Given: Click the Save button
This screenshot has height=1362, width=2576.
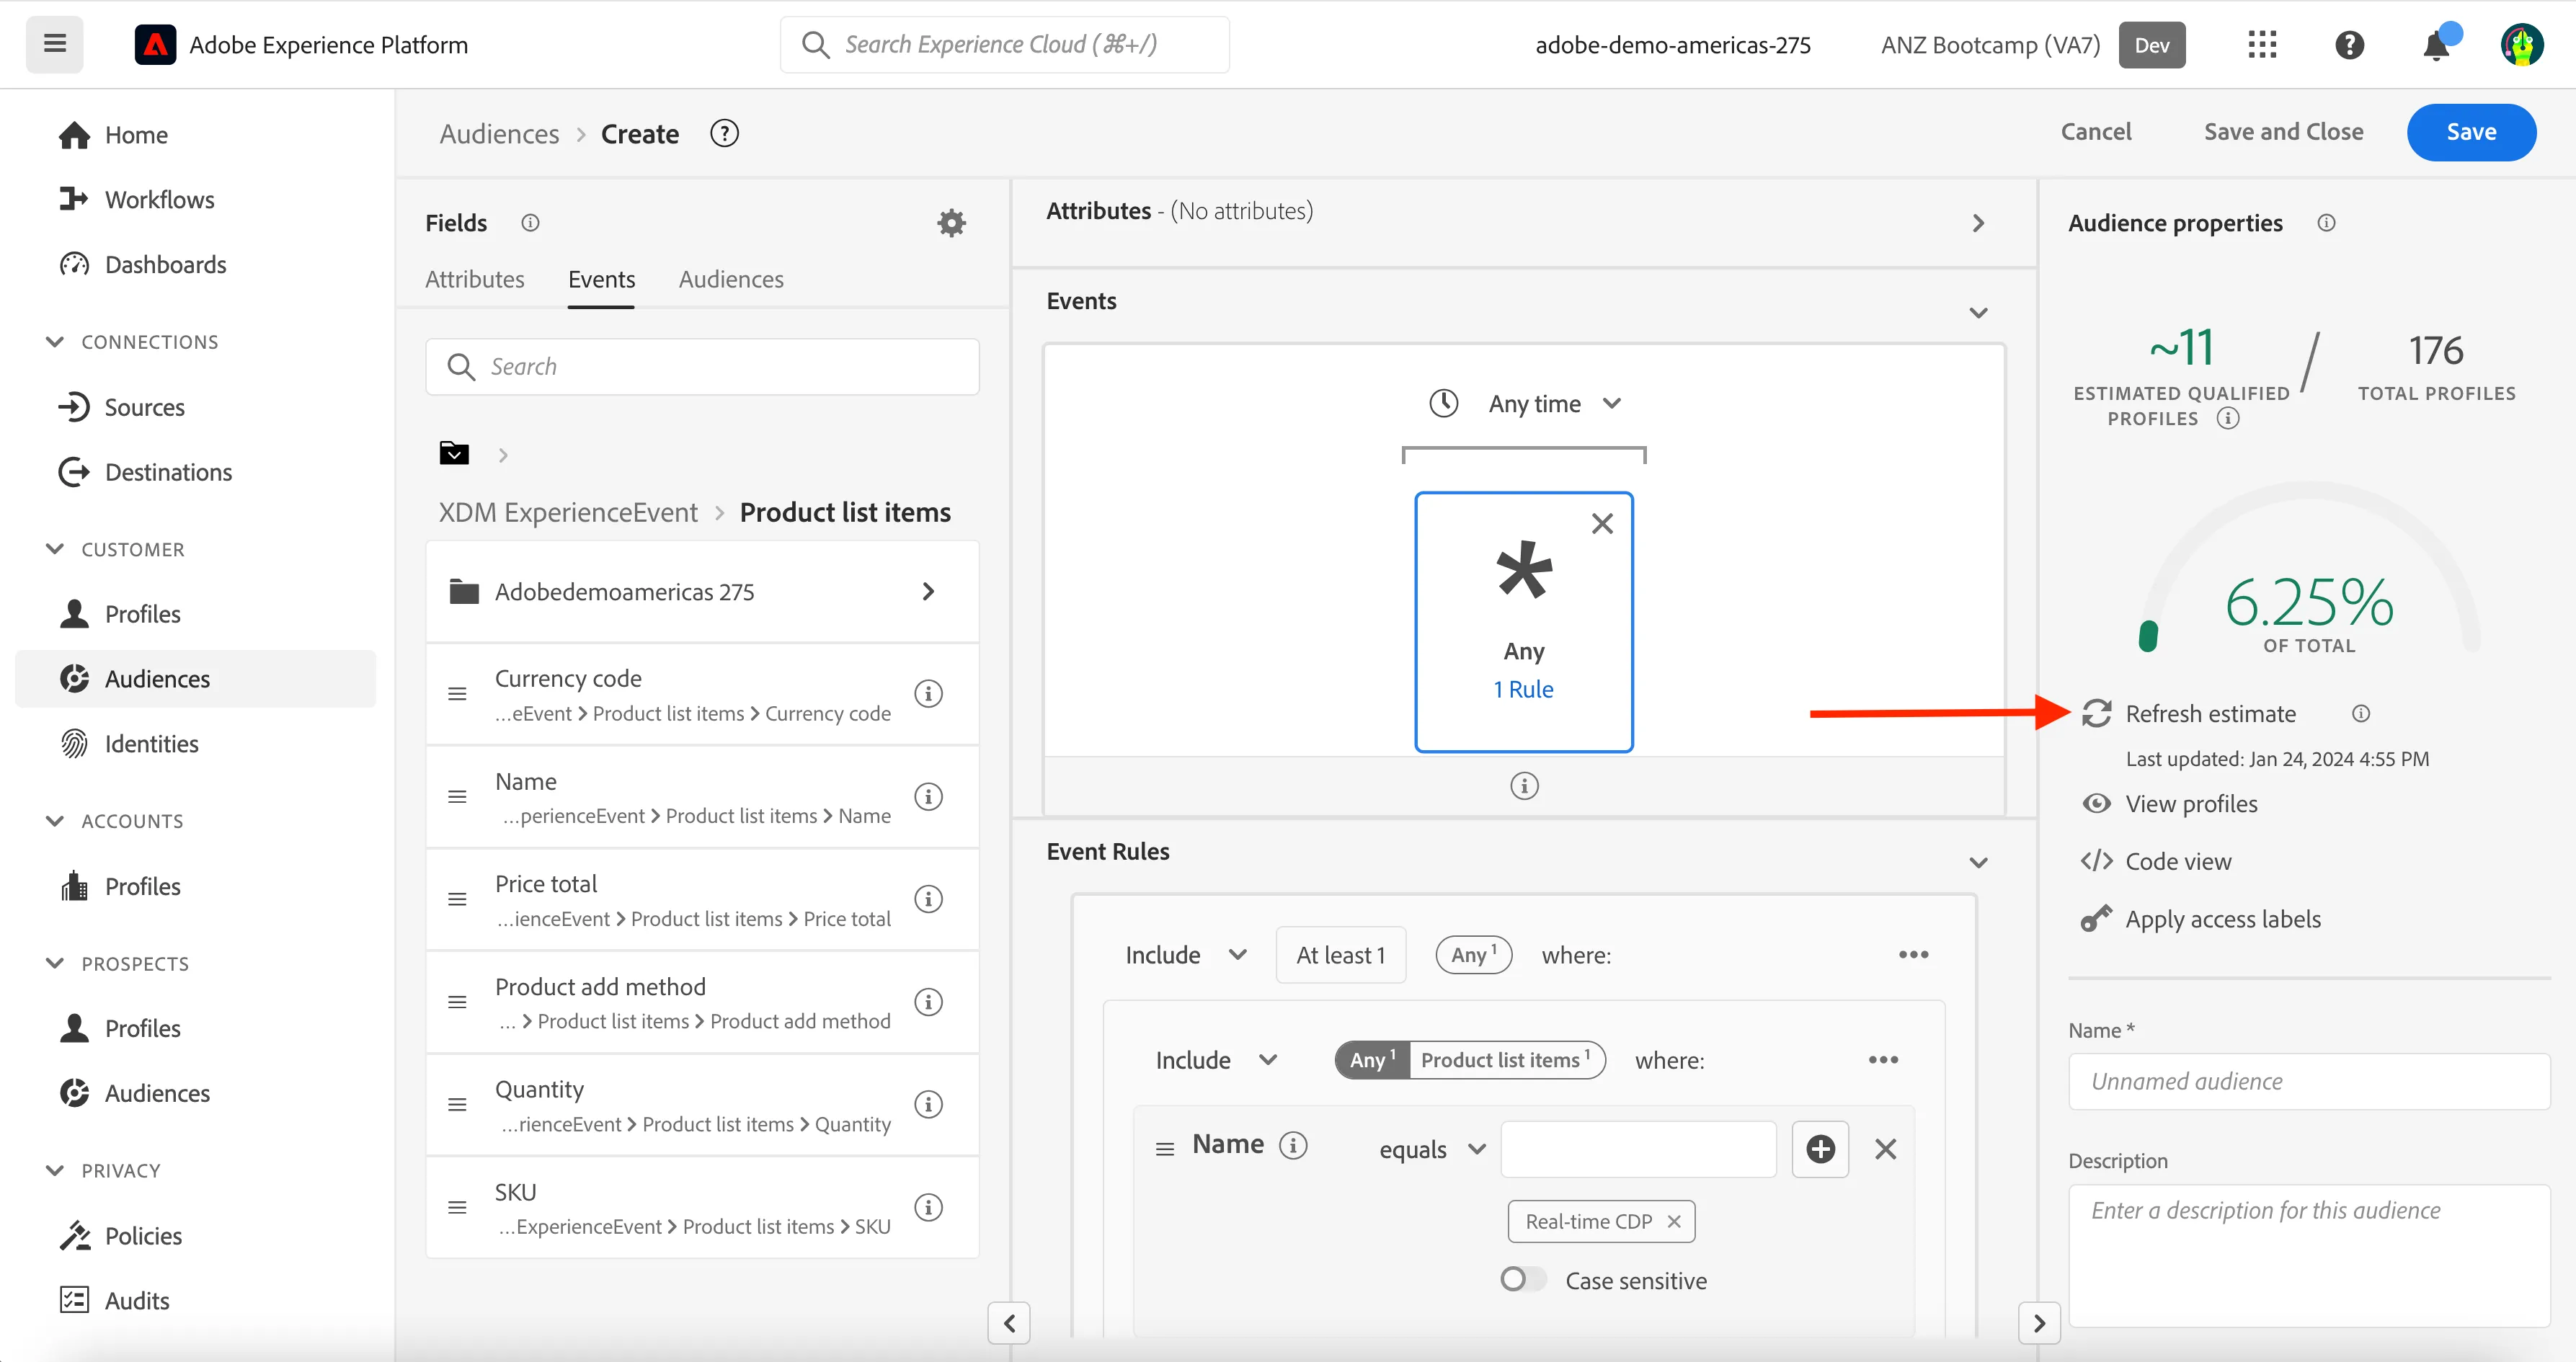Looking at the screenshot, I should pyautogui.click(x=2470, y=132).
